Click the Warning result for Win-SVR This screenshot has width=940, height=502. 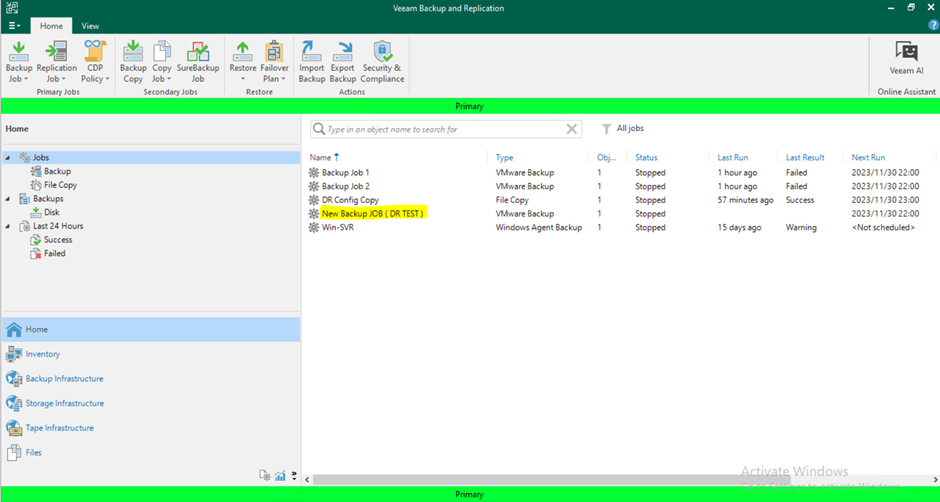[x=800, y=228]
